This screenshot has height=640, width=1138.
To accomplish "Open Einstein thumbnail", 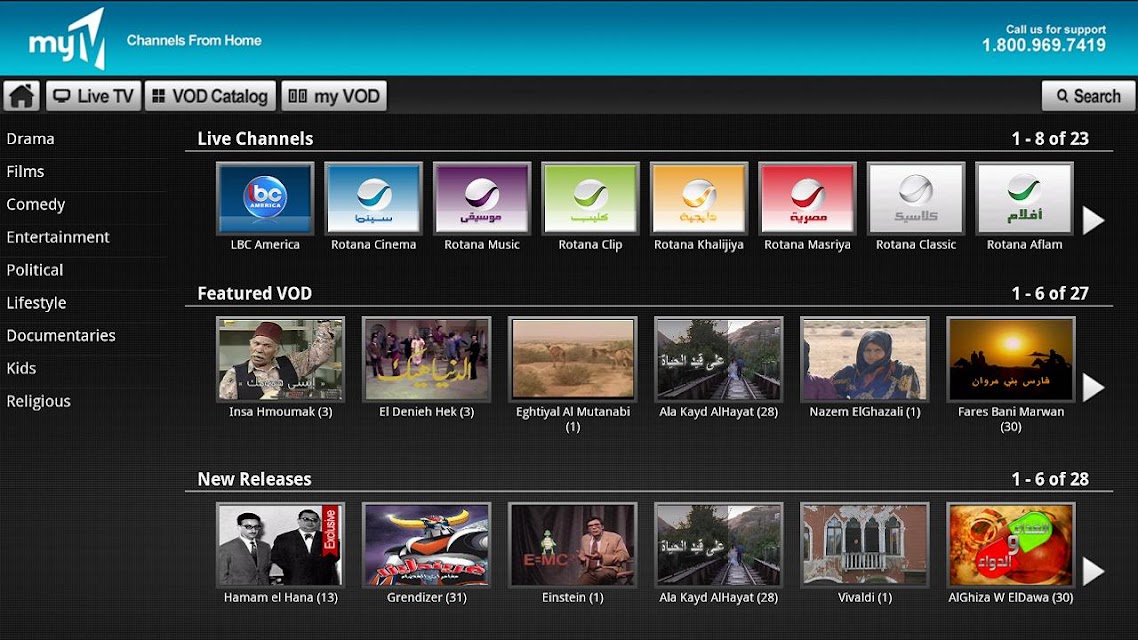I will coord(573,545).
